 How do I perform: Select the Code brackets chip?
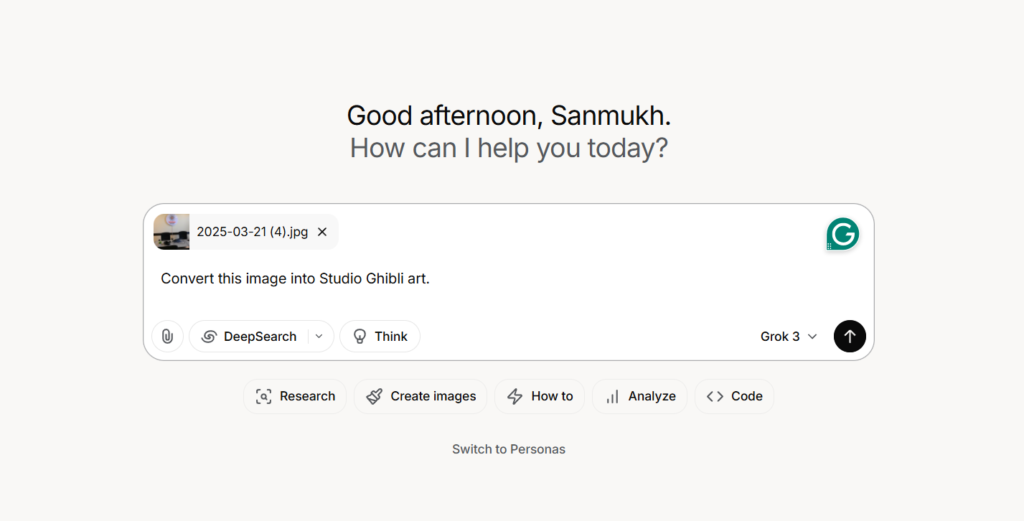pos(734,396)
